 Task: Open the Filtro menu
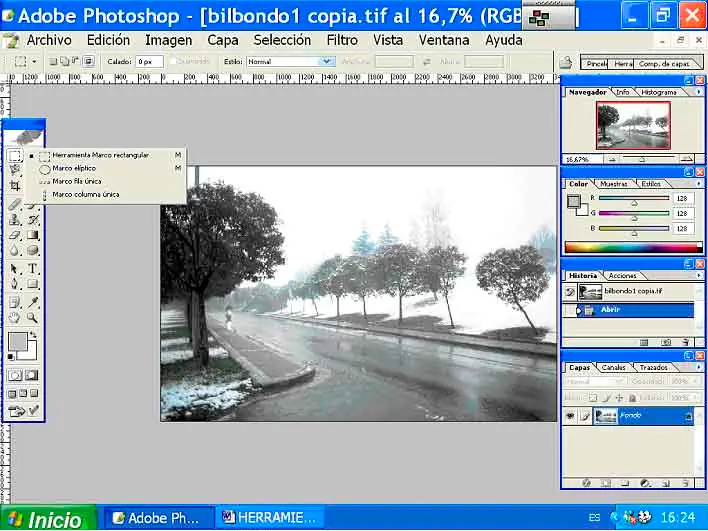[342, 40]
